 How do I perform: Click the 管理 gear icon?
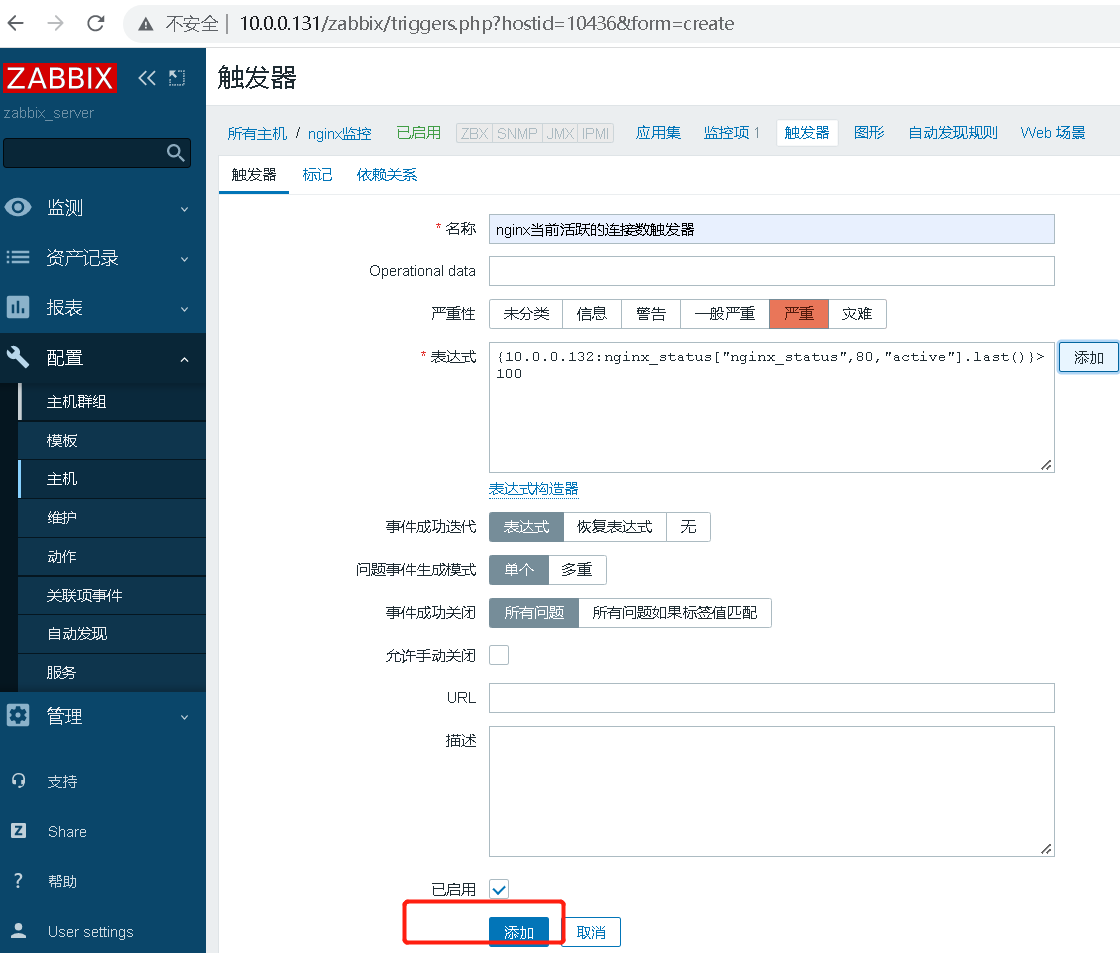pyautogui.click(x=18, y=715)
